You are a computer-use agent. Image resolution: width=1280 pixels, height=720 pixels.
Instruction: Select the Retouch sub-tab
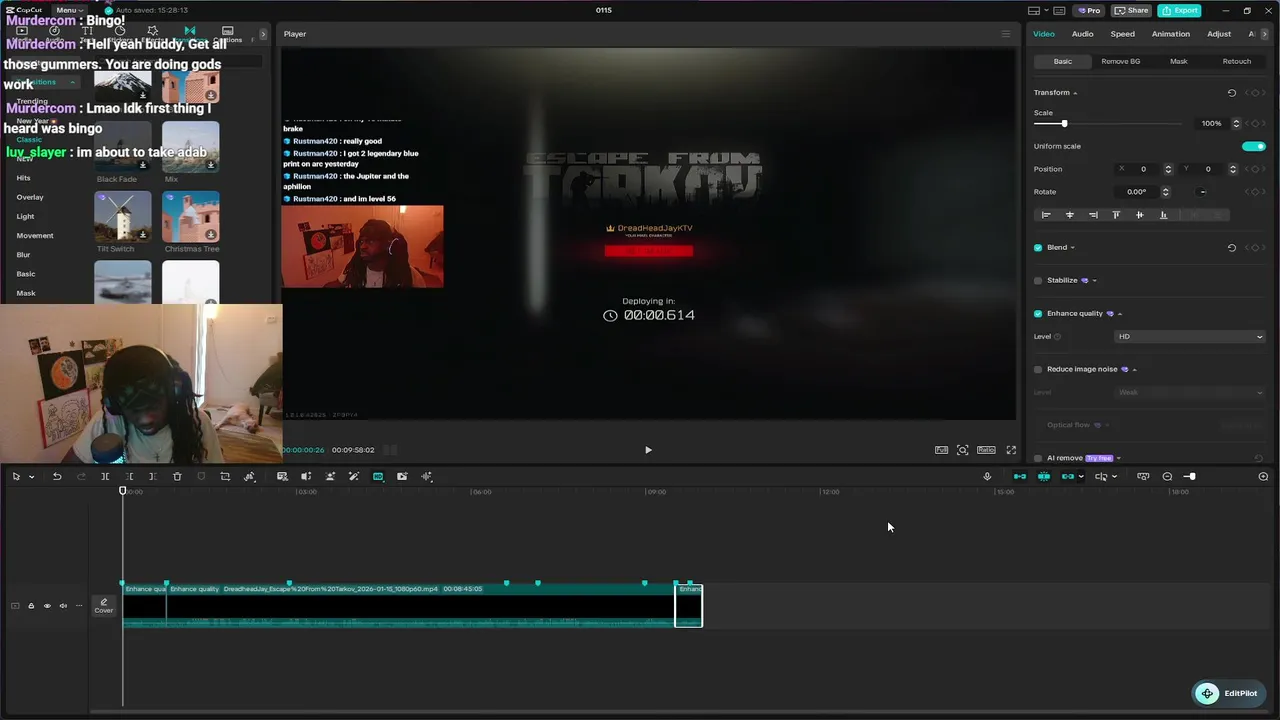pyautogui.click(x=1237, y=62)
